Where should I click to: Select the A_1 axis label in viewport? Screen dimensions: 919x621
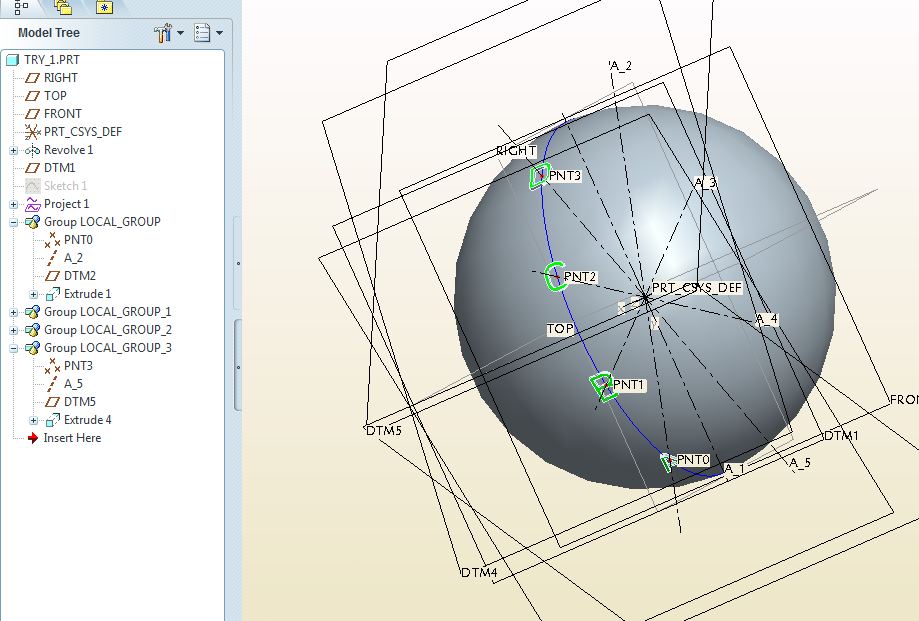pos(734,469)
